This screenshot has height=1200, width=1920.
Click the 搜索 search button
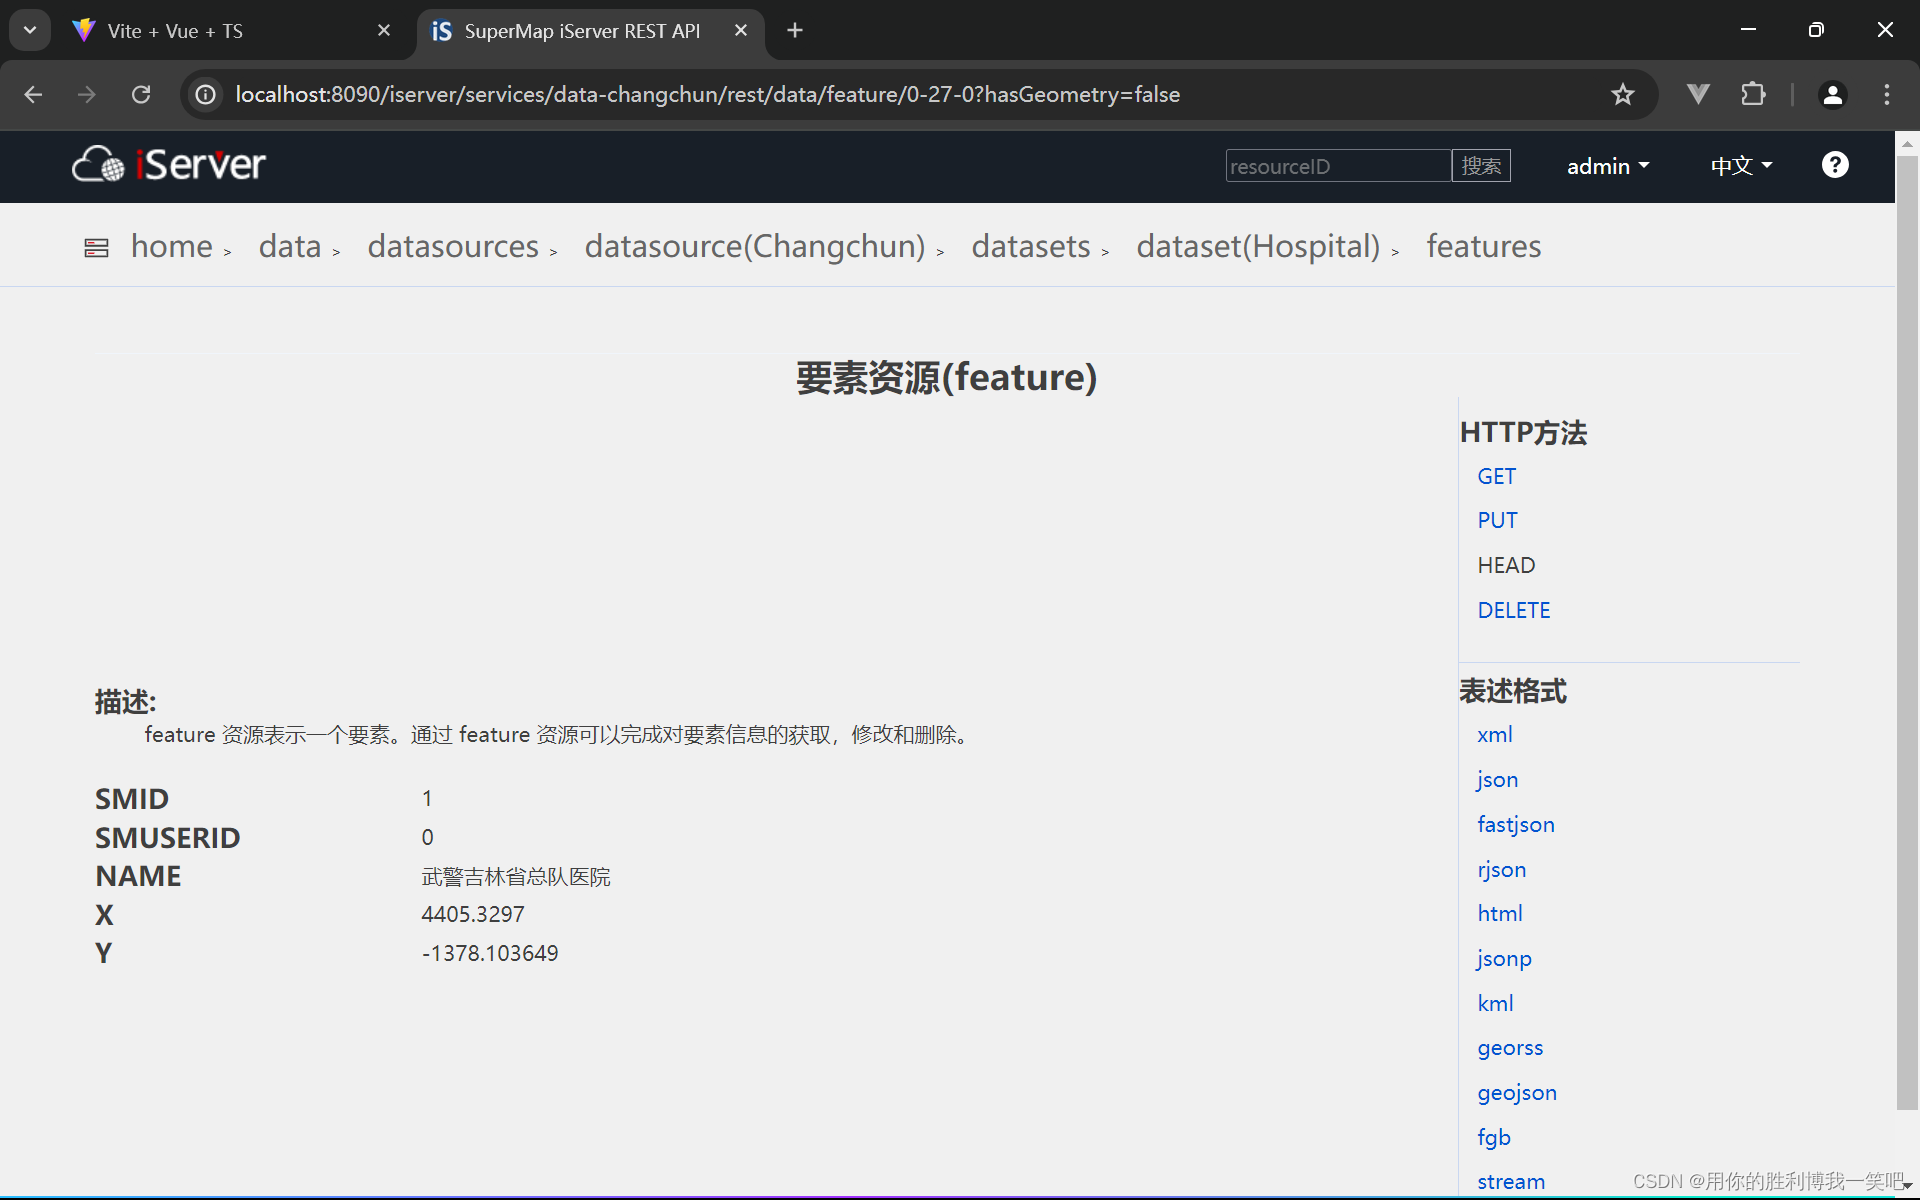[x=1480, y=166]
